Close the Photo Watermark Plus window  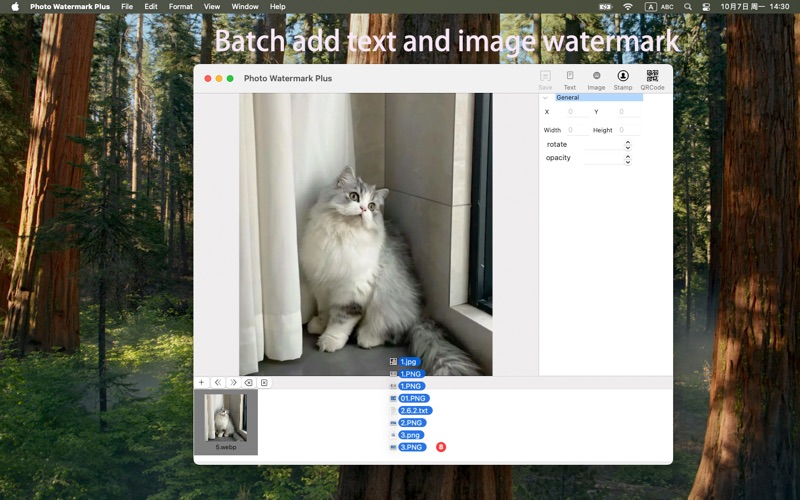[208, 79]
